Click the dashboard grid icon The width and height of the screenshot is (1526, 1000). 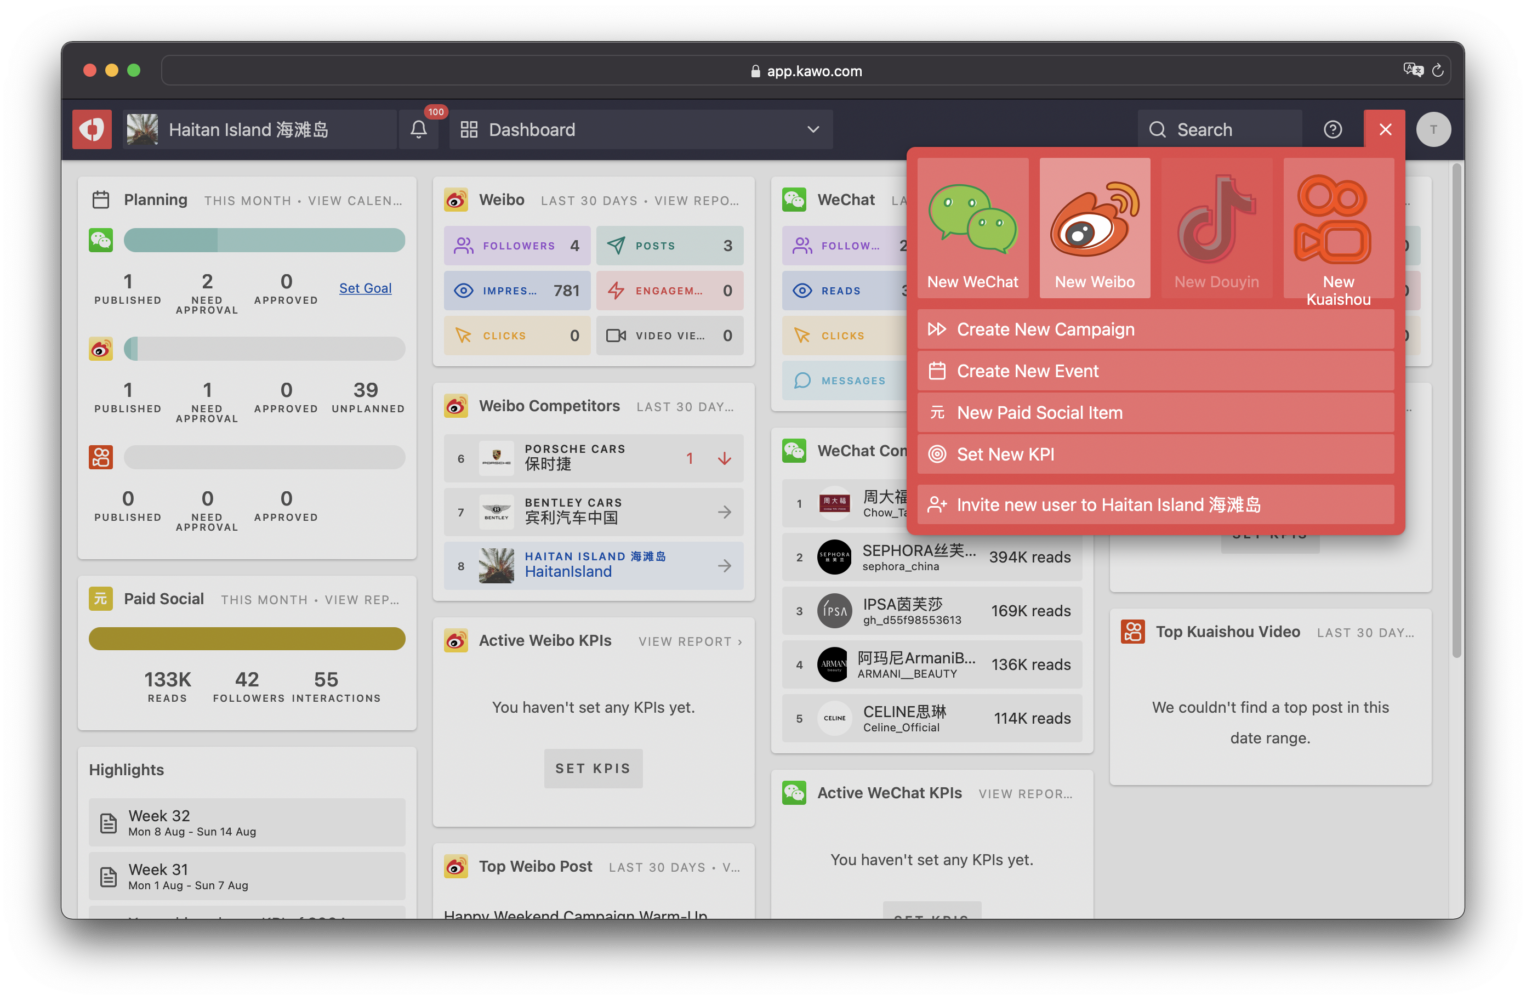tap(470, 129)
